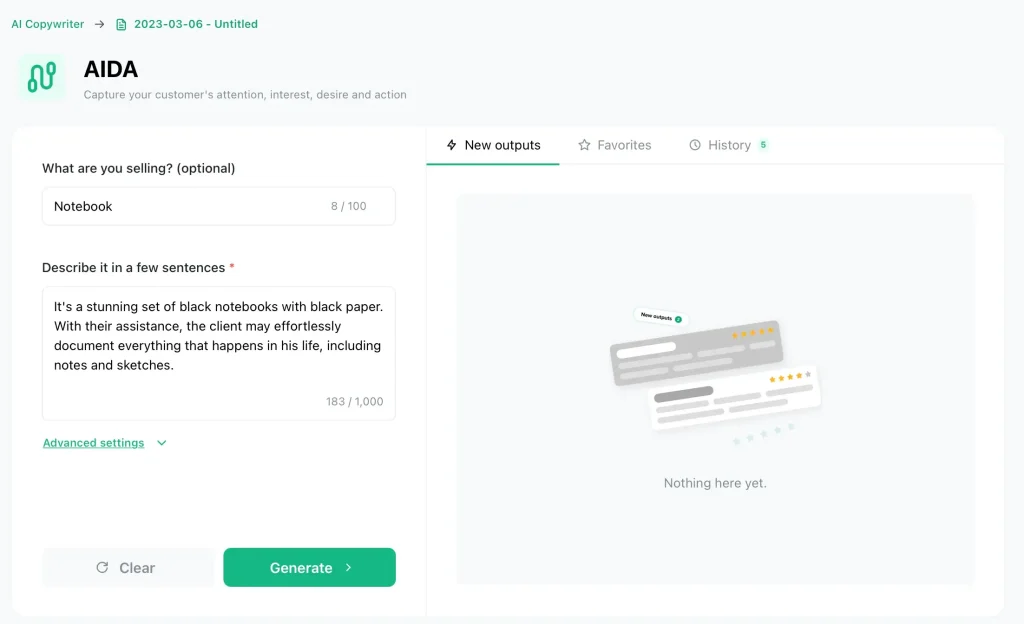Click the document icon beside 2023-03-06 - Untitled
Screen dimensions: 1024x624
[121, 24]
